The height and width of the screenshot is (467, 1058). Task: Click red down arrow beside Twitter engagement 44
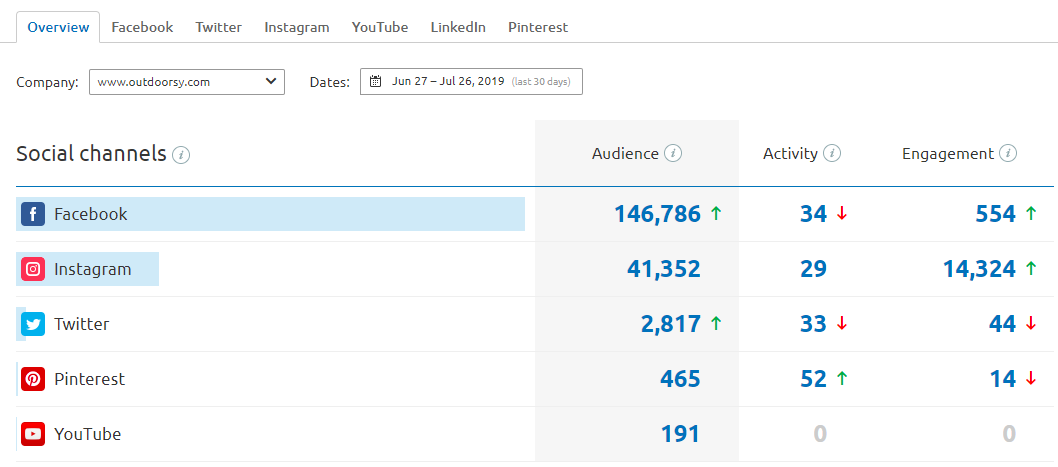point(1030,324)
